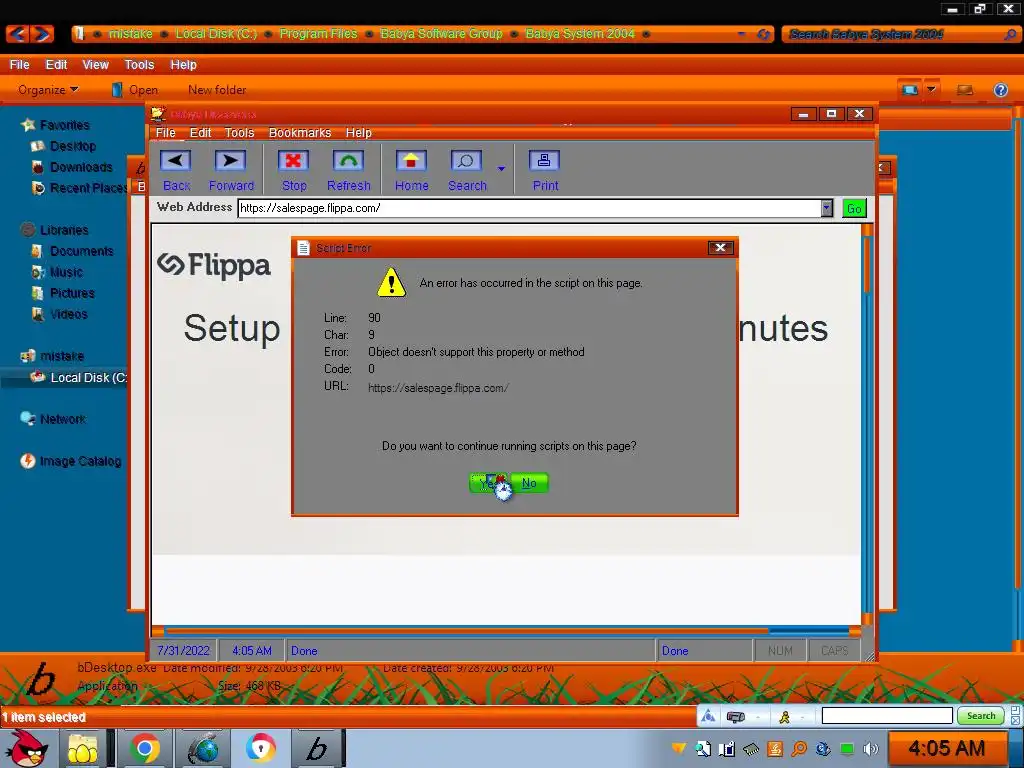
Task: Open Google Chrome from the taskbar
Action: [144, 748]
